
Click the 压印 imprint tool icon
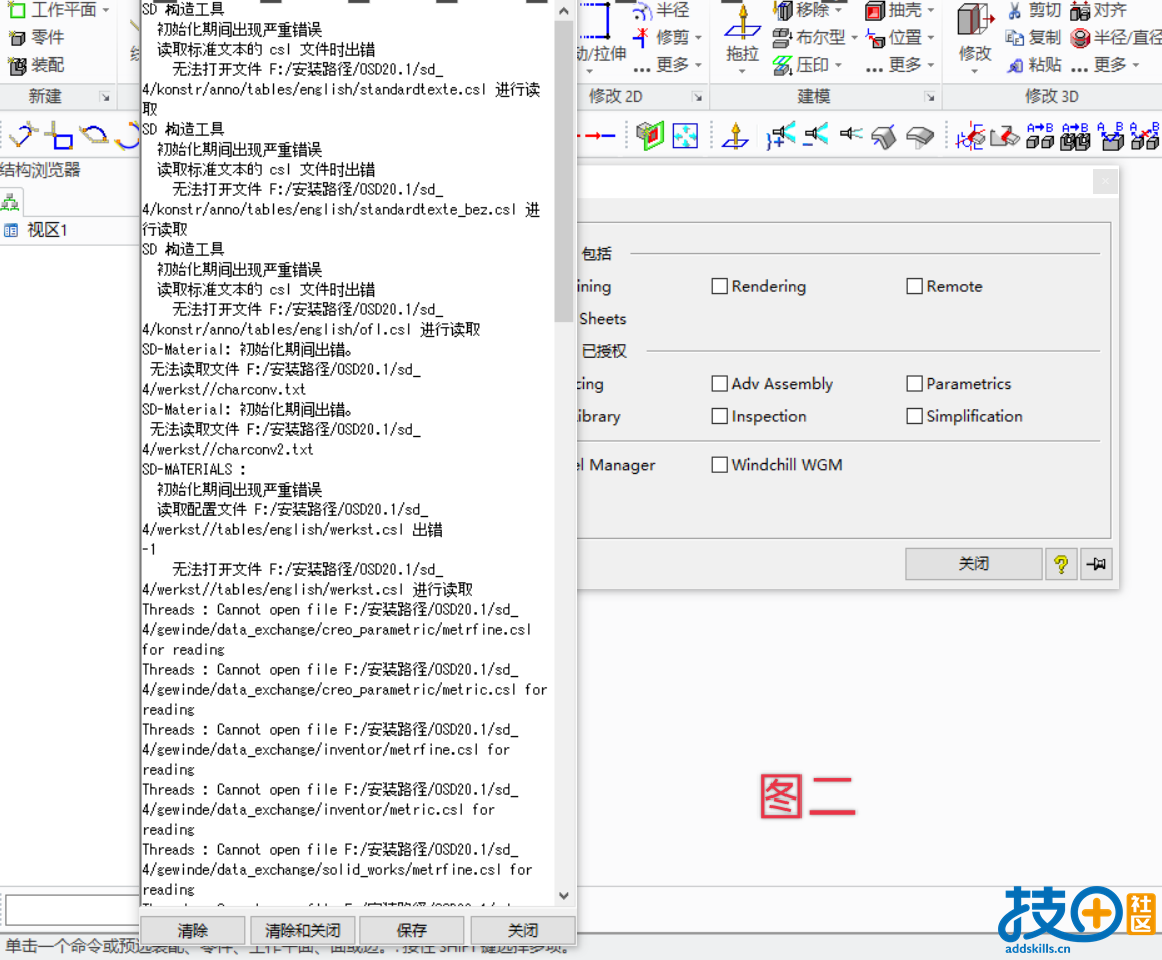tap(783, 66)
